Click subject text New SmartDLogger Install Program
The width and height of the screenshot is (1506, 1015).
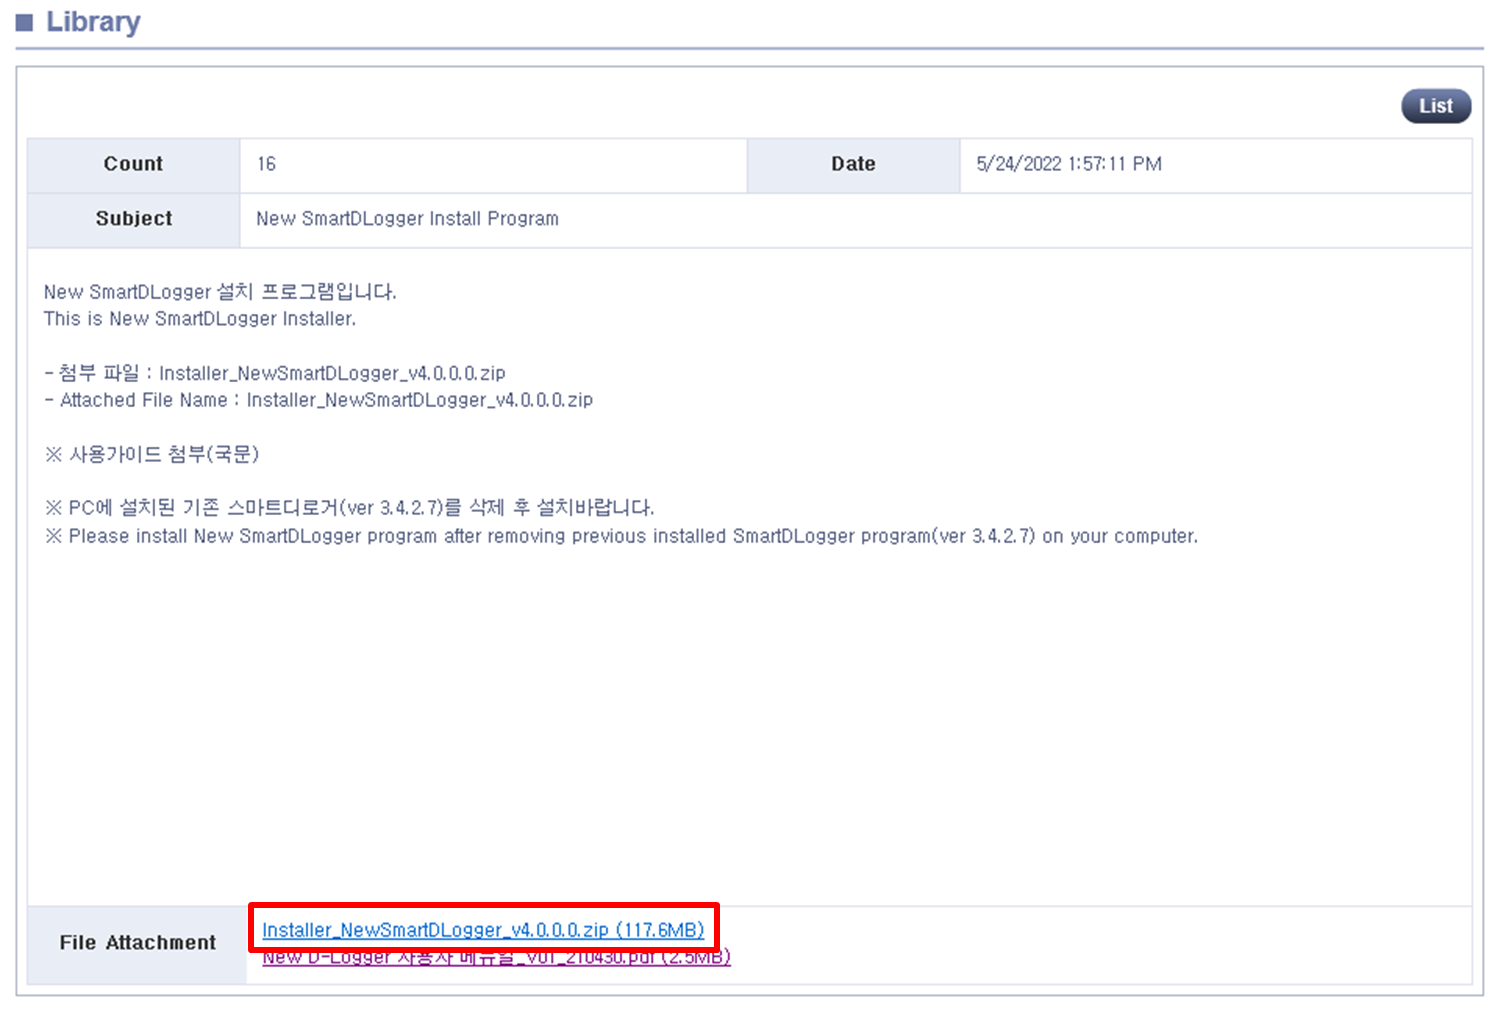pyautogui.click(x=407, y=218)
